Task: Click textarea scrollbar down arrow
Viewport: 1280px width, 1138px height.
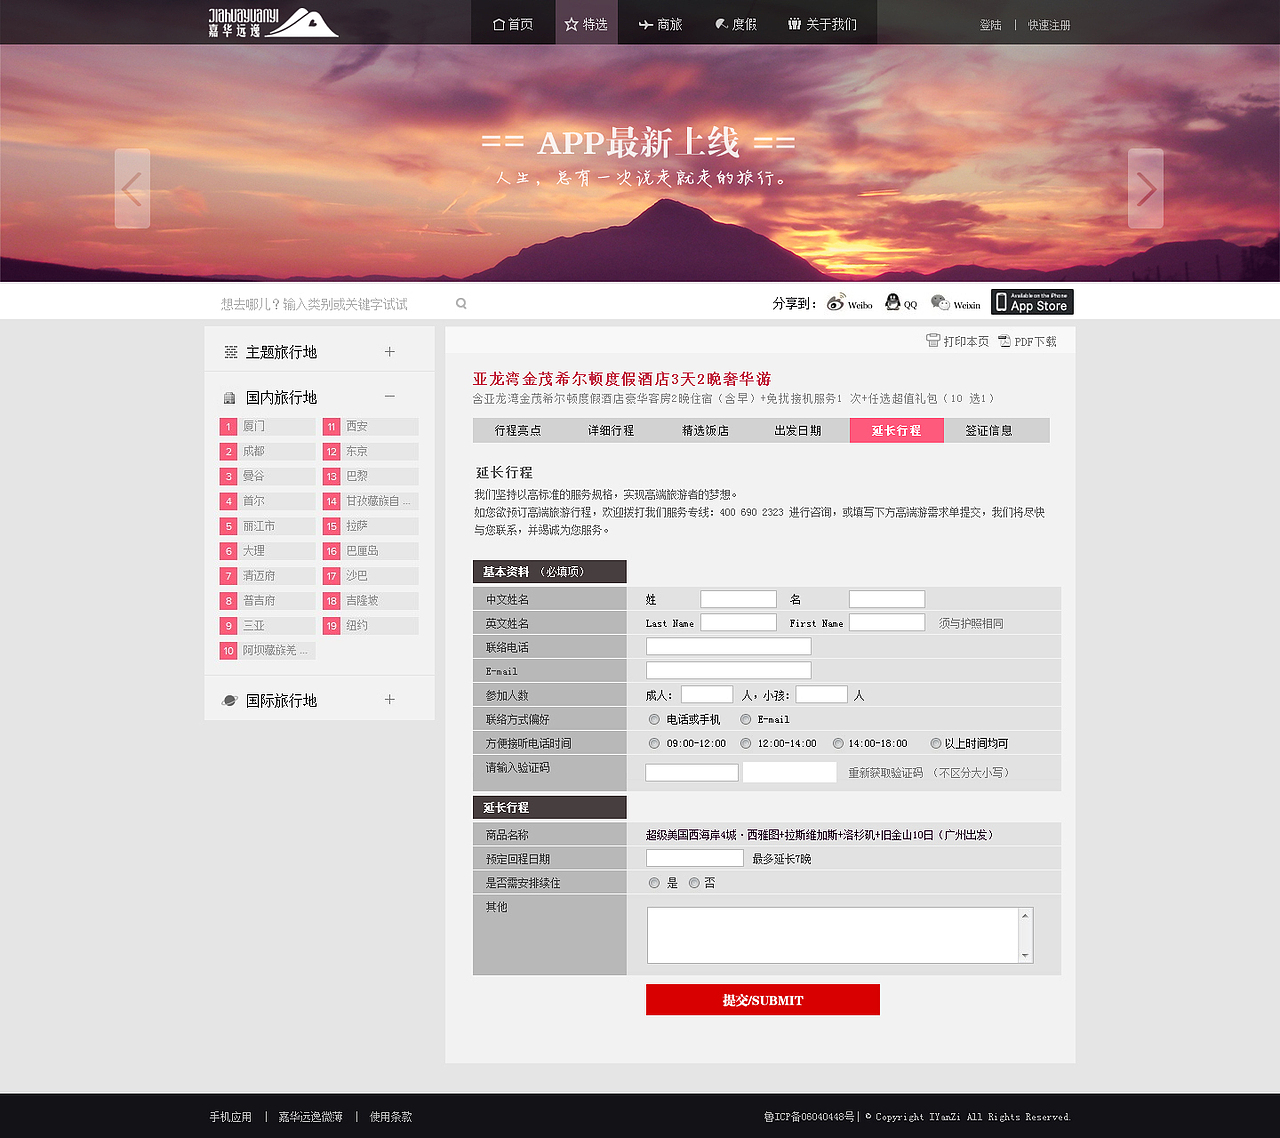Action: point(1025,956)
